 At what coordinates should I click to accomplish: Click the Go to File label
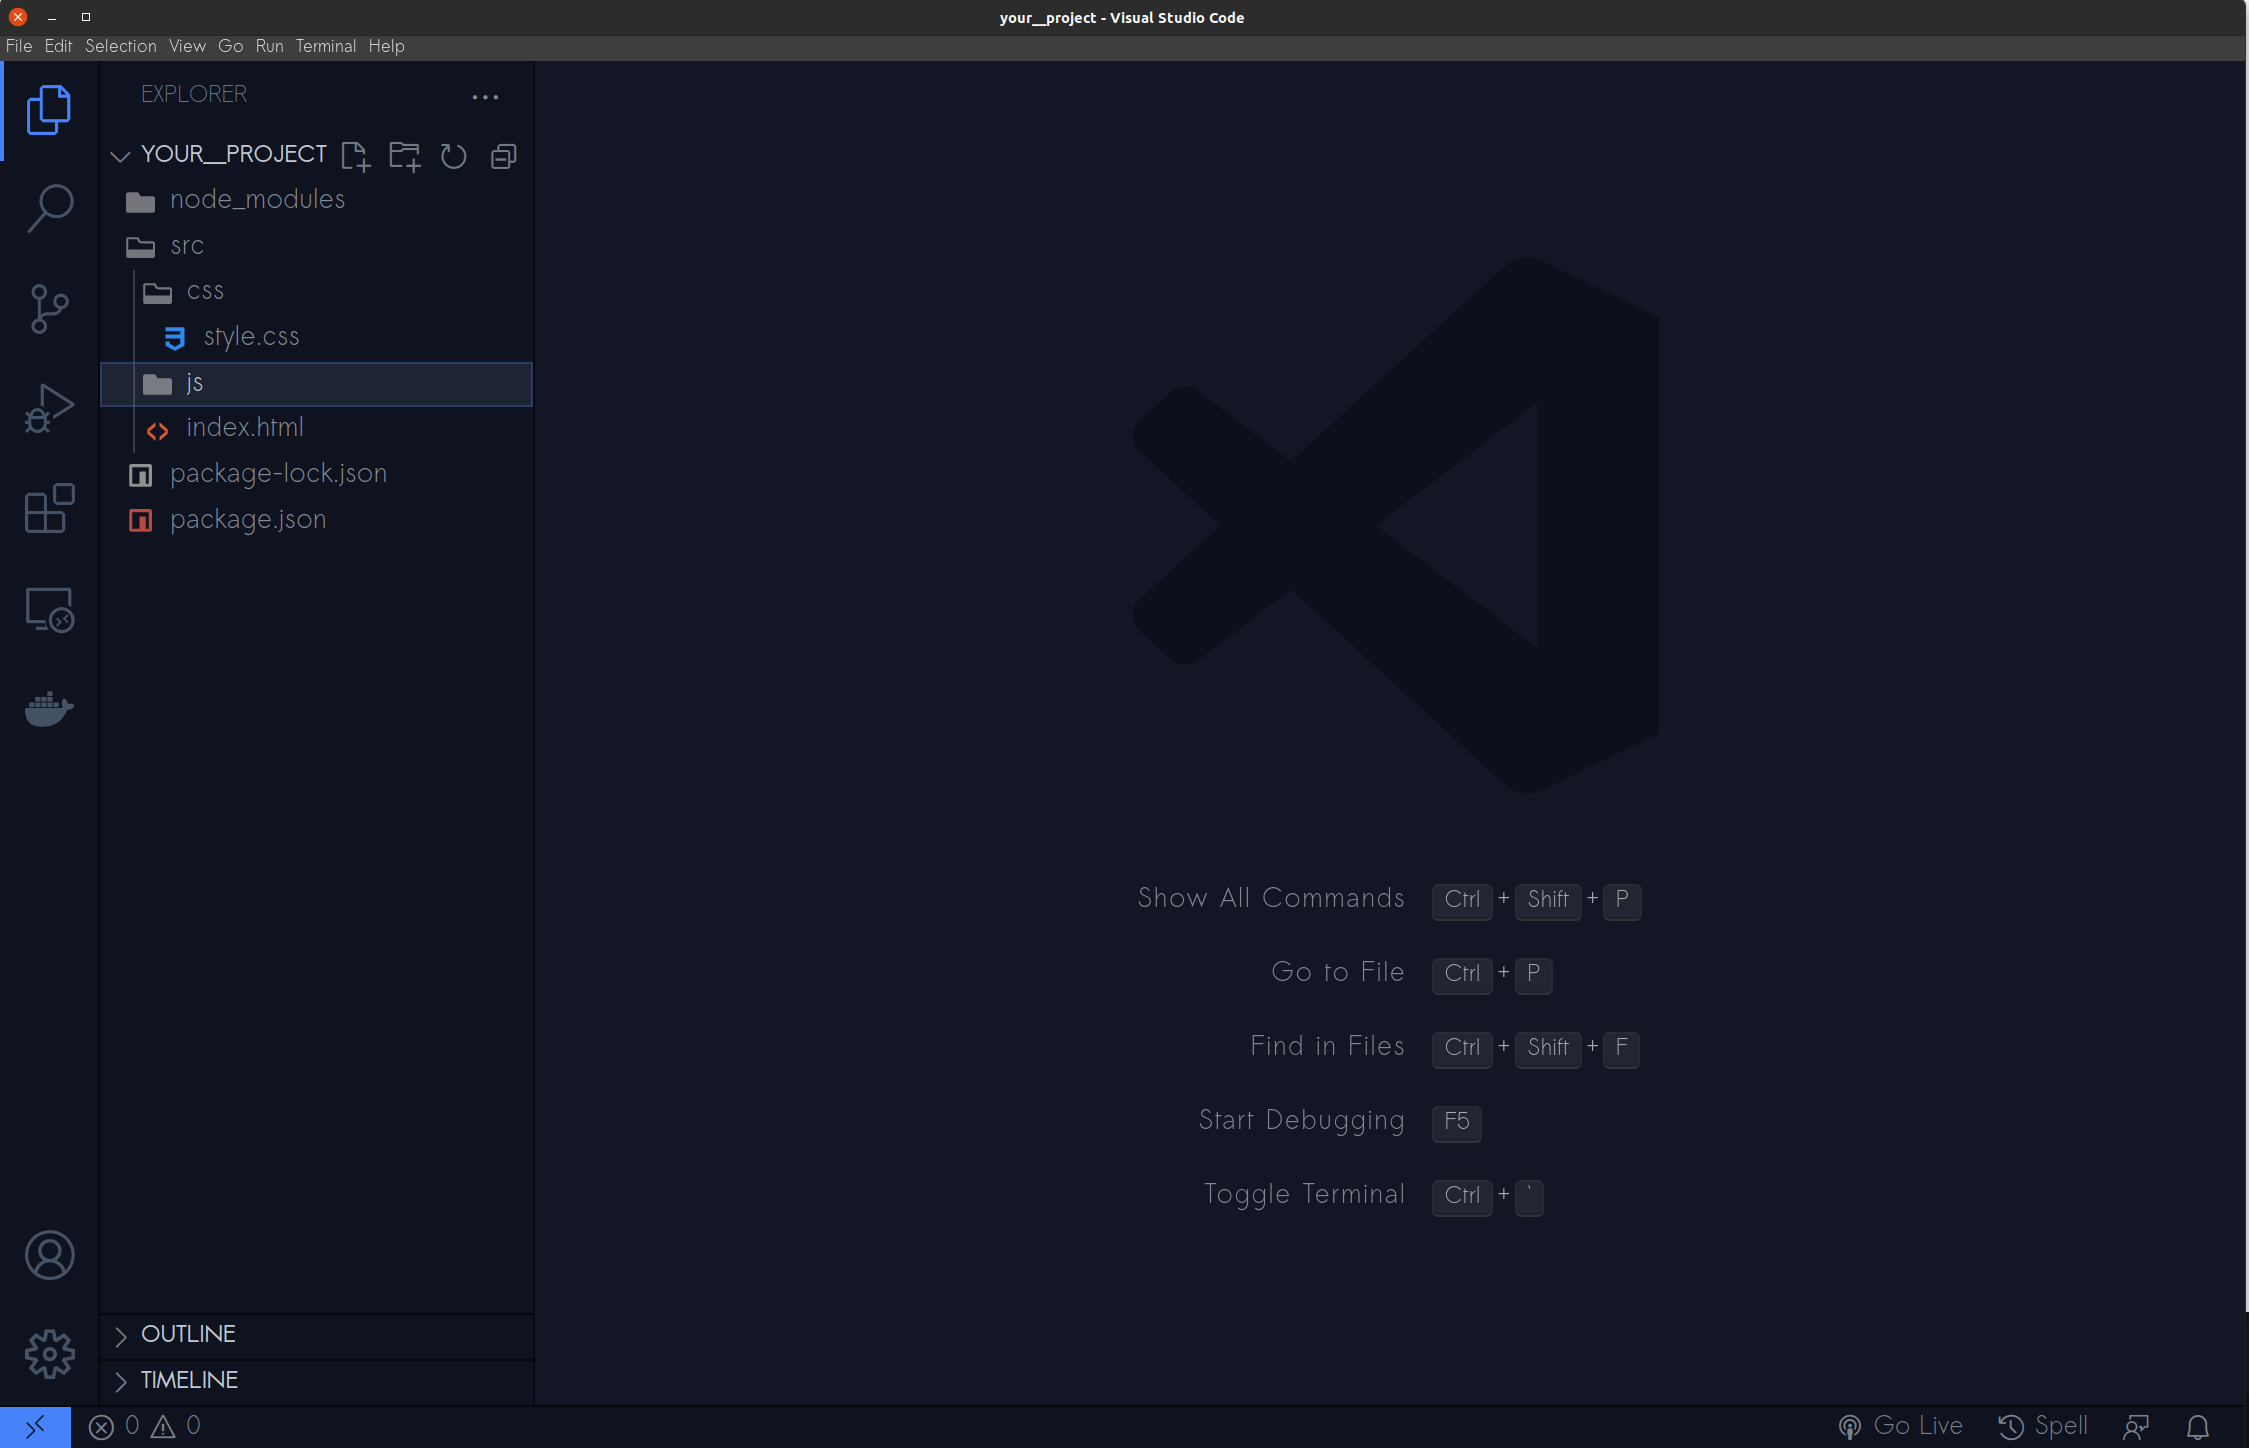tap(1338, 972)
